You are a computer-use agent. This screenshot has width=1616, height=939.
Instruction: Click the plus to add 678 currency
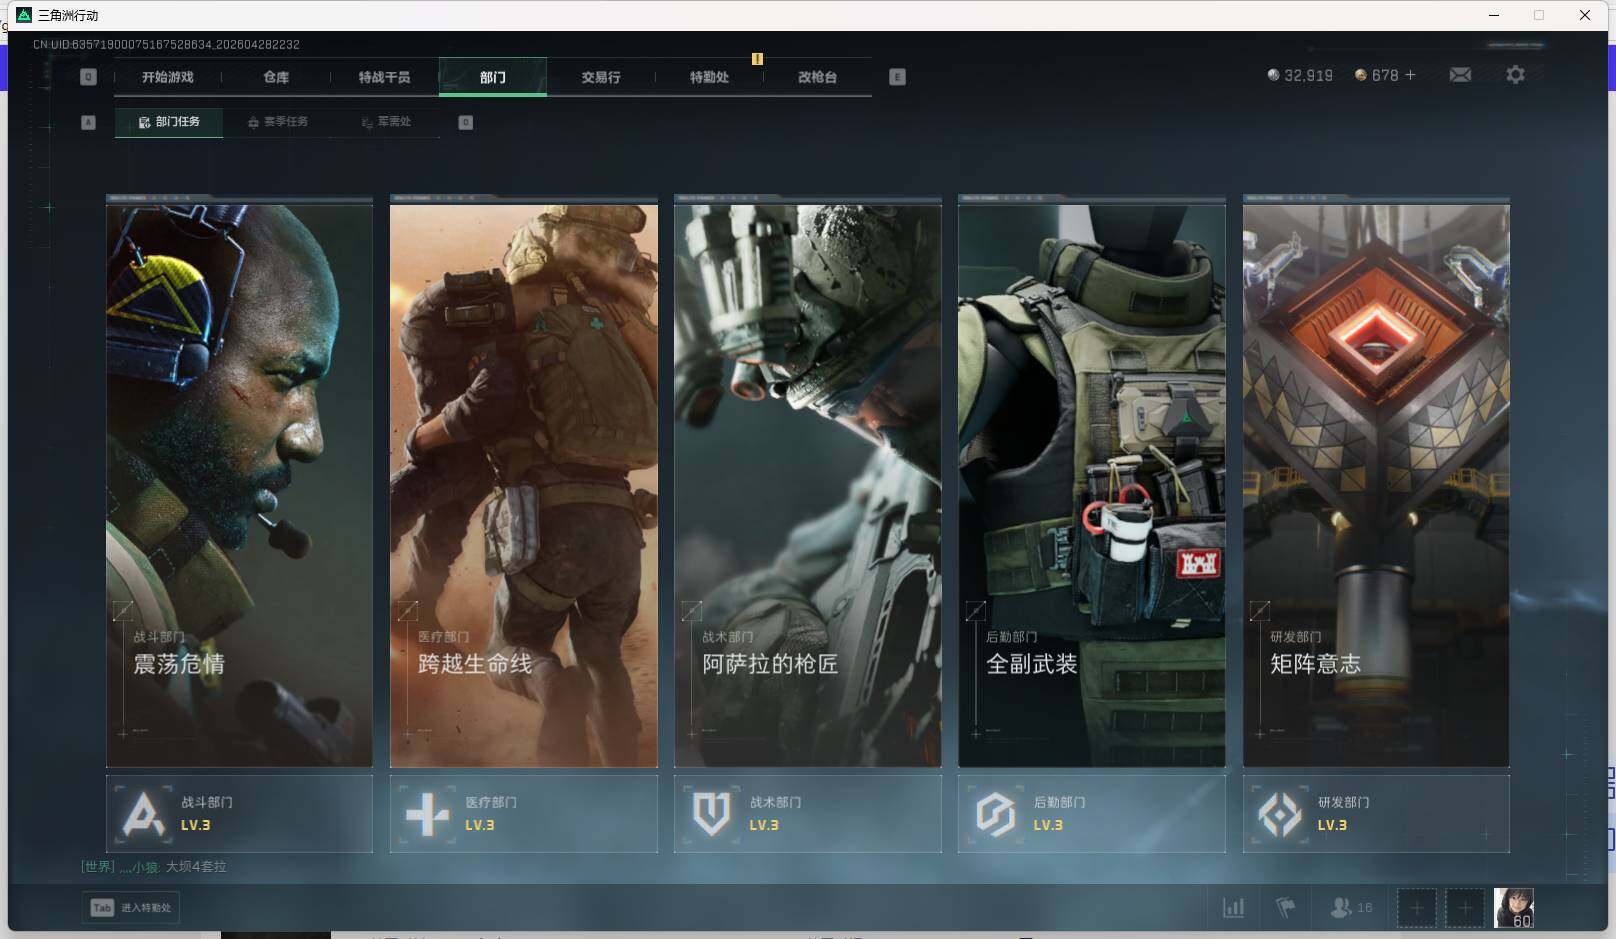1410,75
